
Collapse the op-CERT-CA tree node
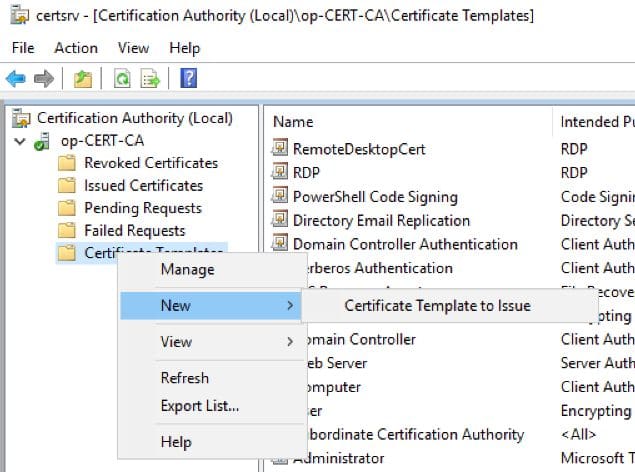pyautogui.click(x=19, y=141)
